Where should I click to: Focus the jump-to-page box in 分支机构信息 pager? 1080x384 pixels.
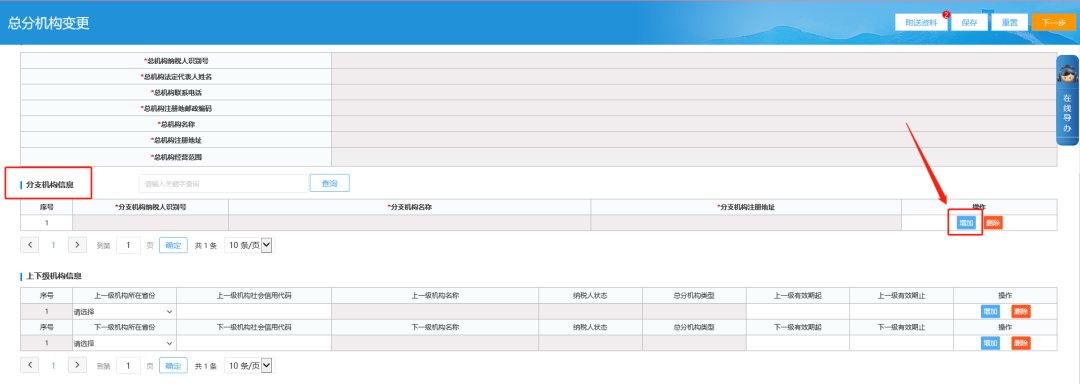tap(128, 244)
